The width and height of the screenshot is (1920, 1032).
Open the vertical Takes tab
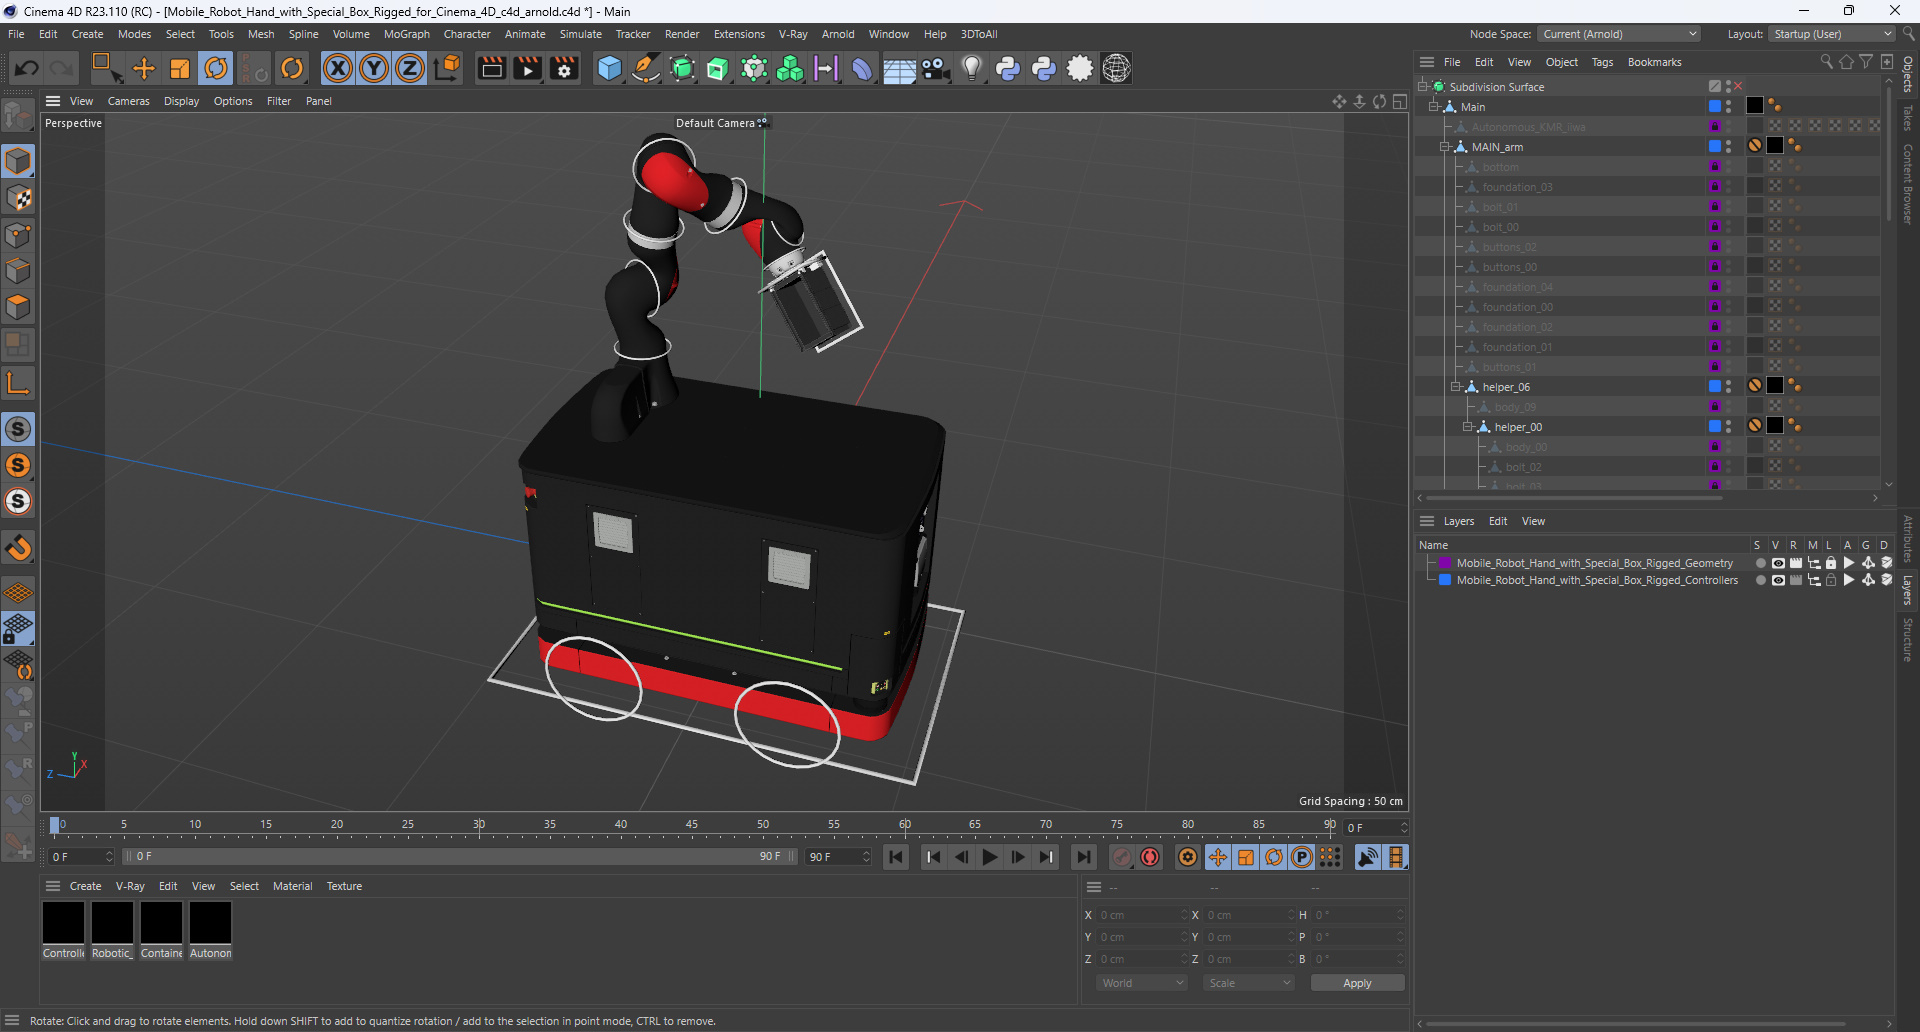point(1908,118)
